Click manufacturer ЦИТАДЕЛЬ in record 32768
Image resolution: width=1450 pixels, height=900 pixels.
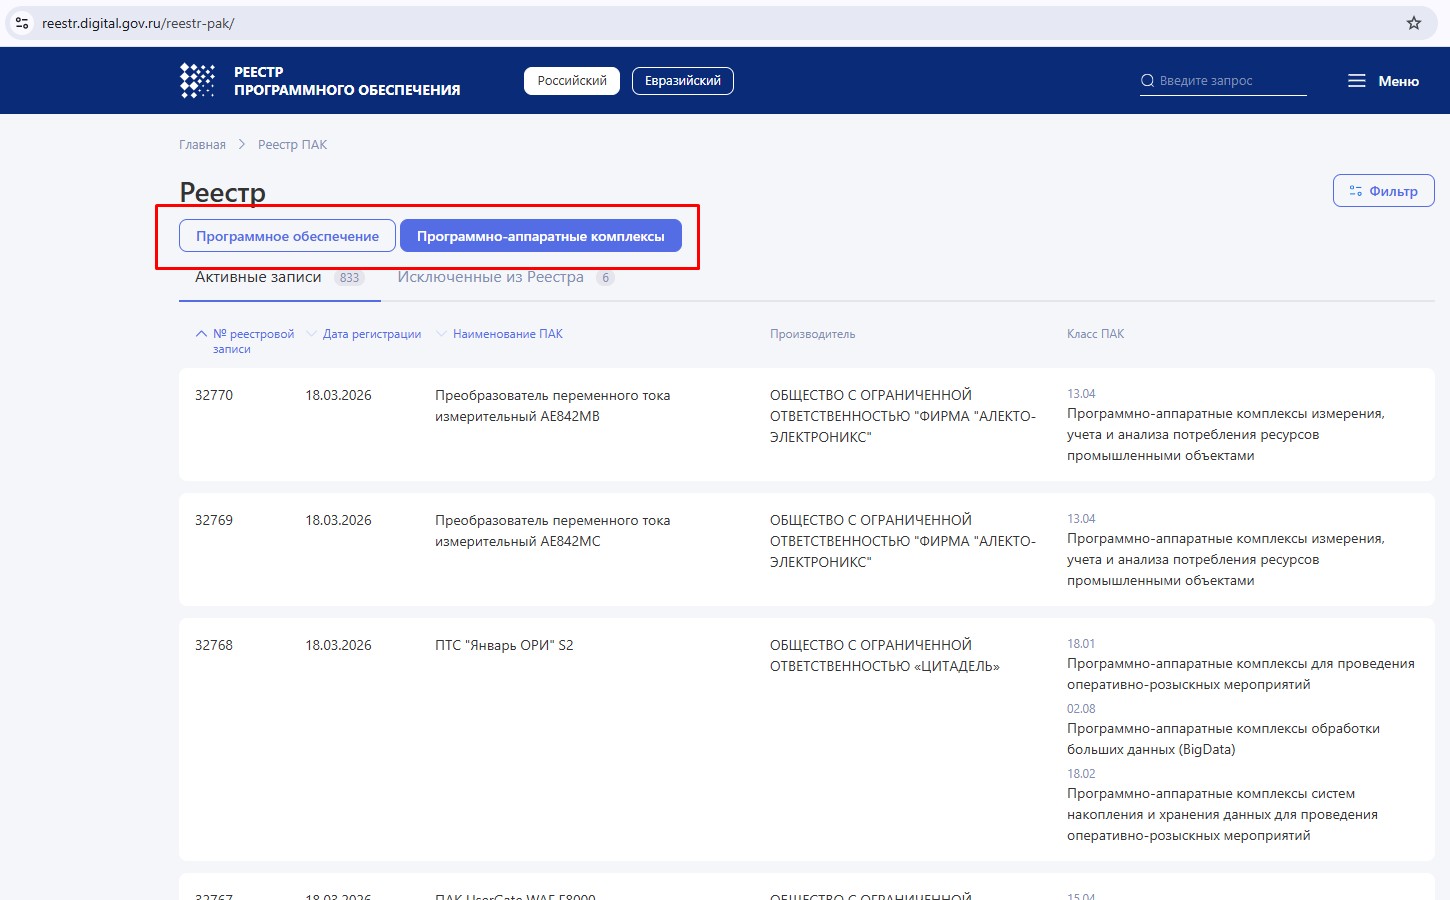pos(885,656)
